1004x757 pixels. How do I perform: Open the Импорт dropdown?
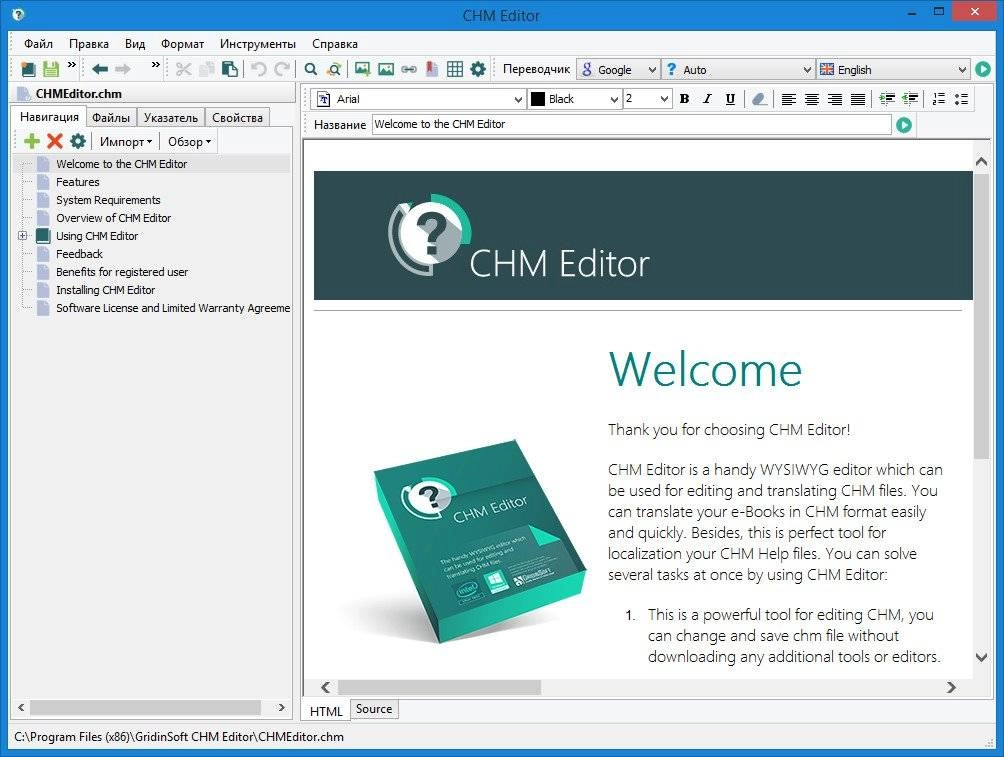[x=126, y=142]
